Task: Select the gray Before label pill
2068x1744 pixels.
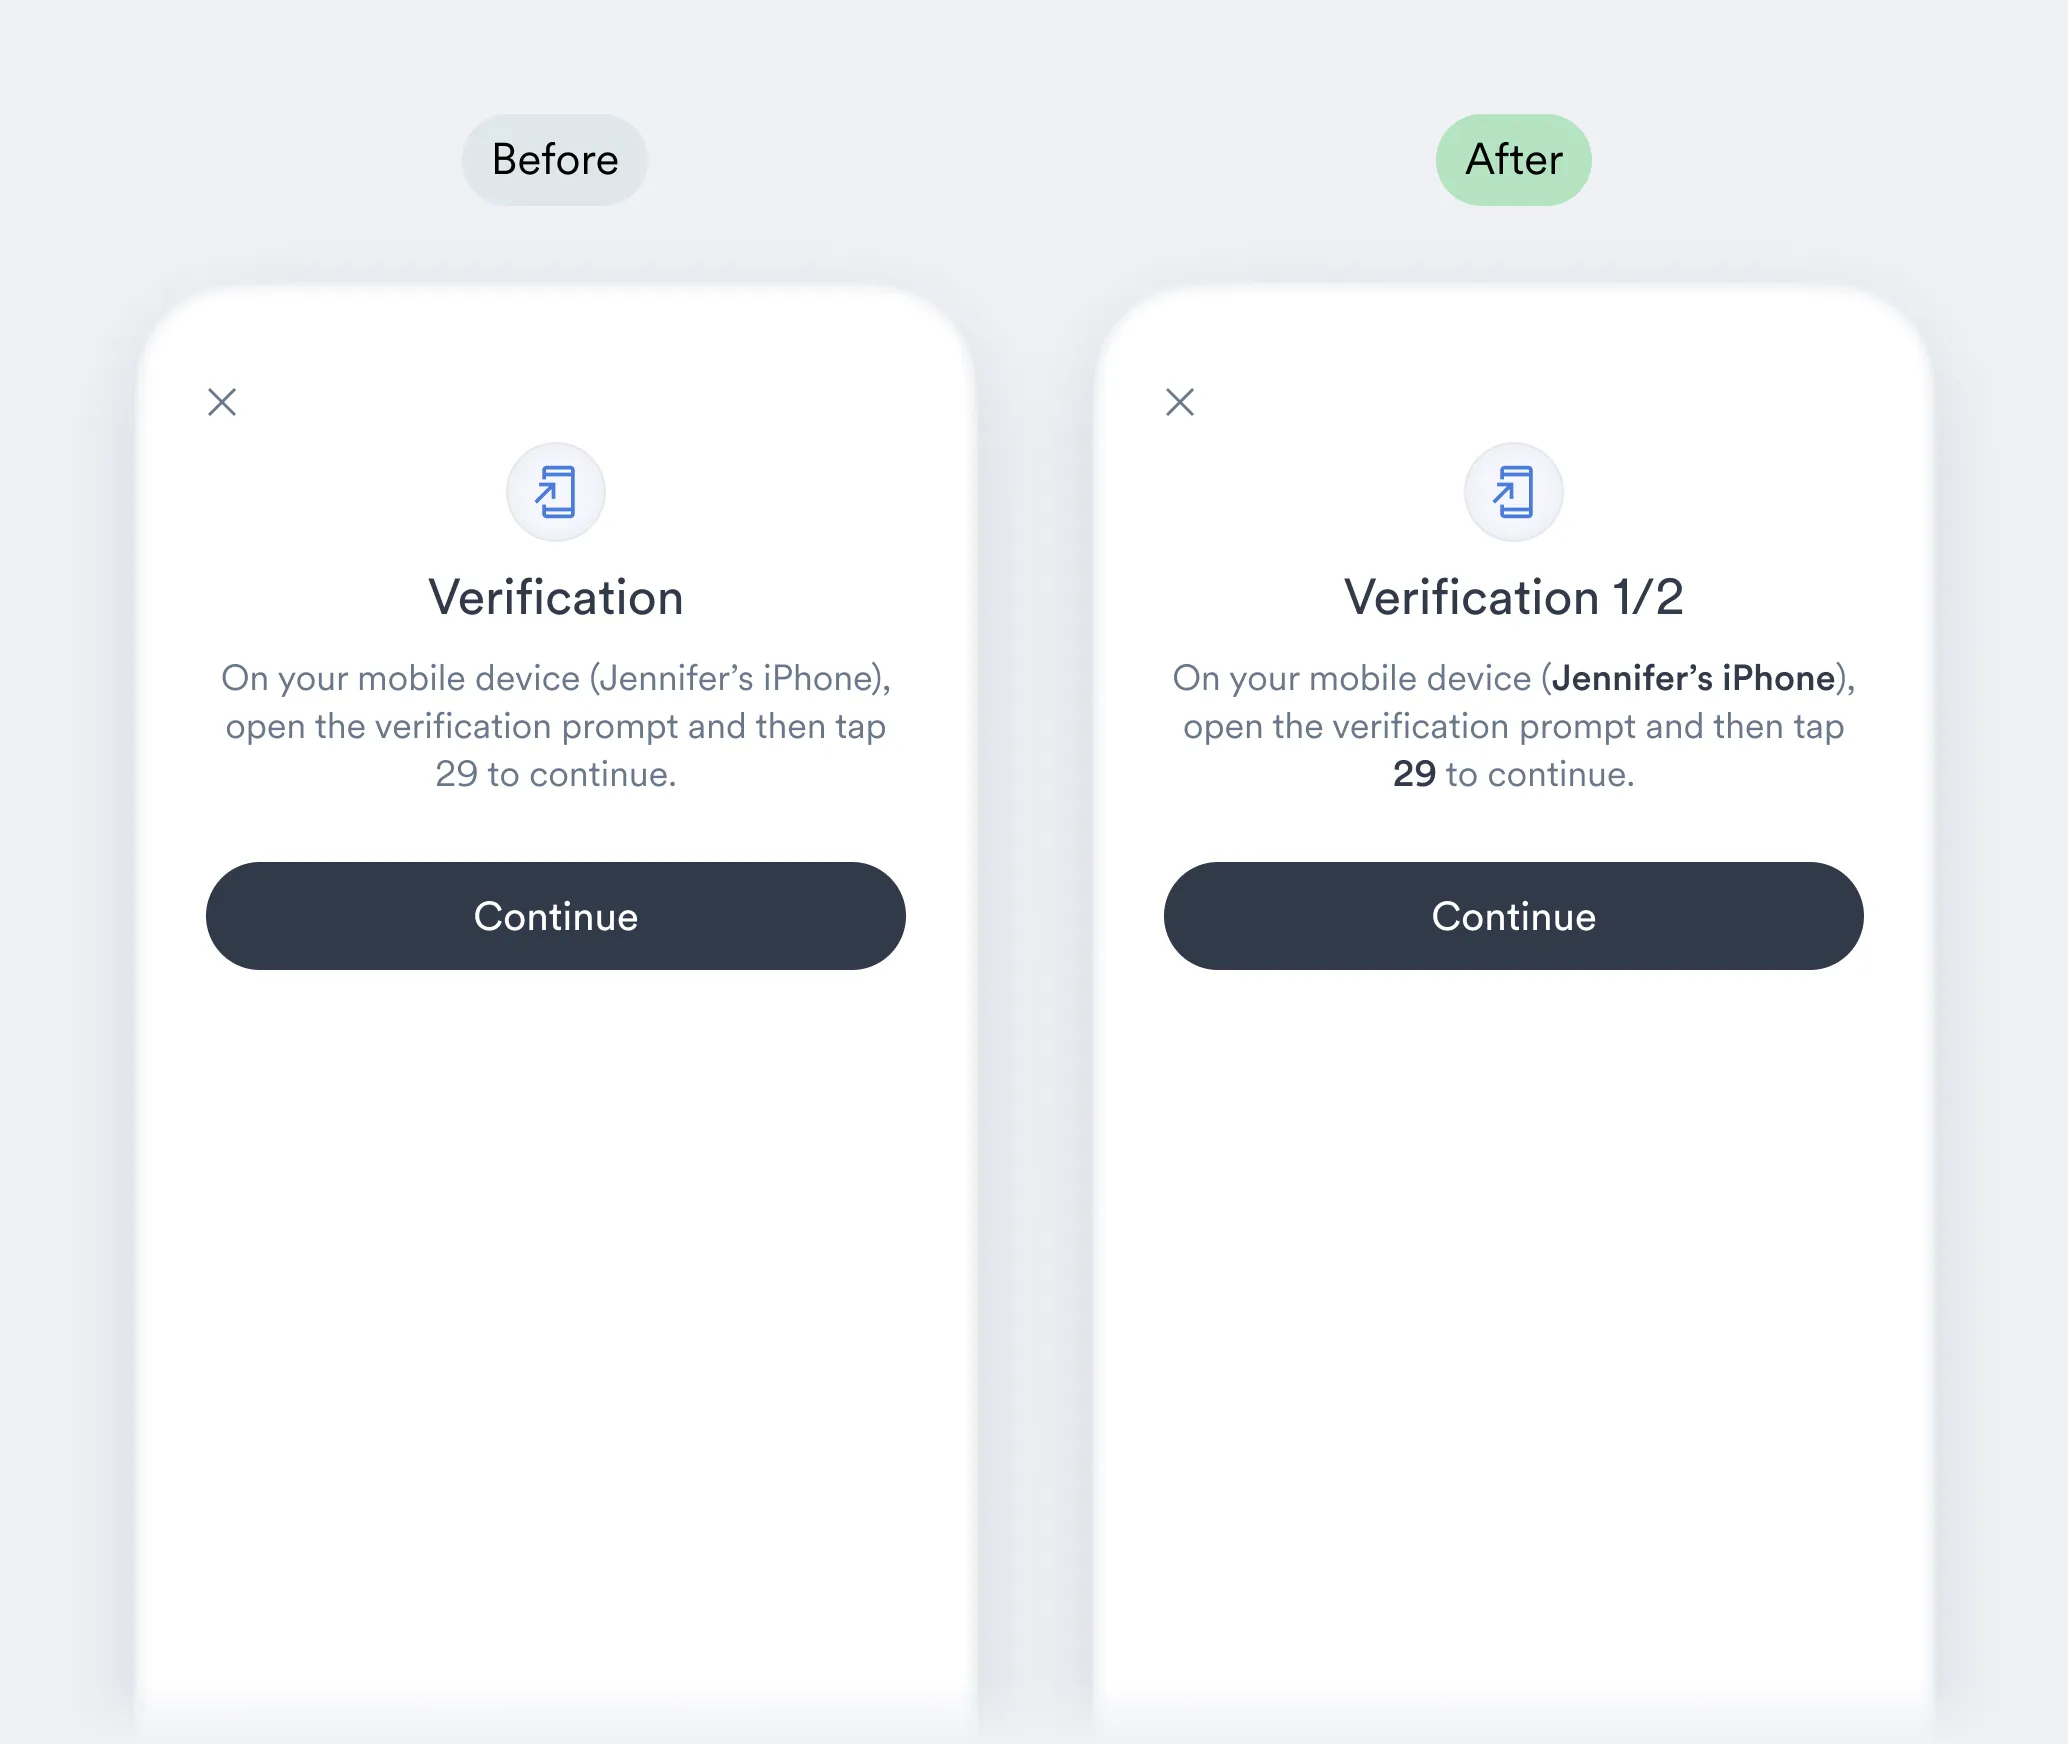Action: coord(555,160)
